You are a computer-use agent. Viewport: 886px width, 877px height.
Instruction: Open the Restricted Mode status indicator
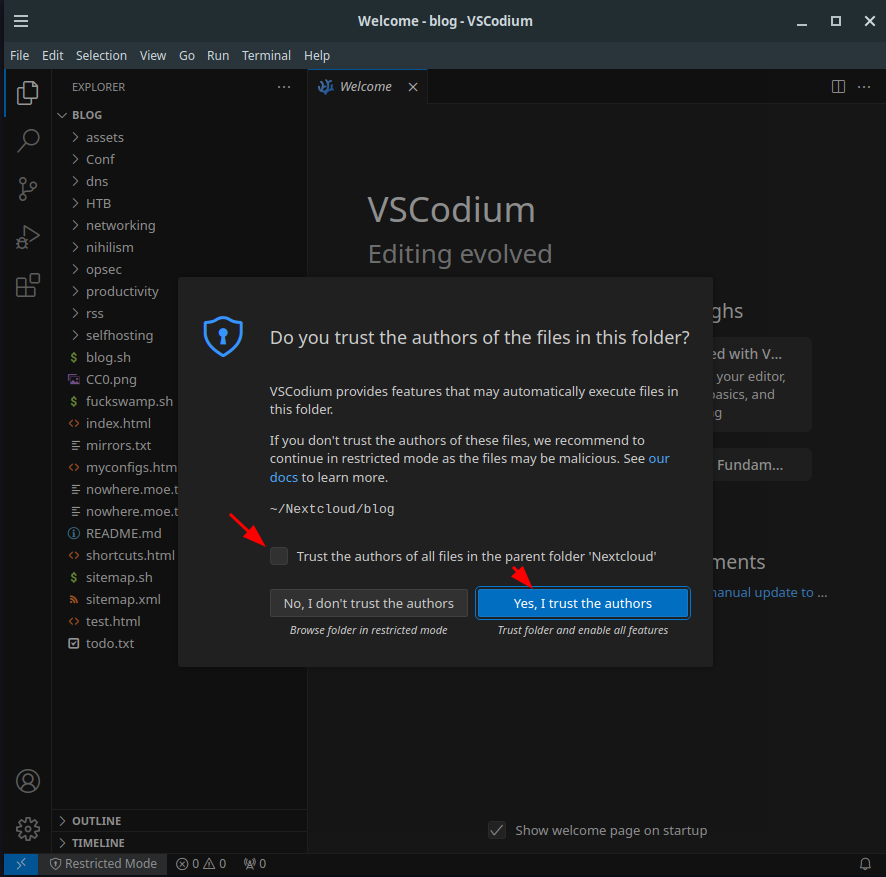(103, 864)
